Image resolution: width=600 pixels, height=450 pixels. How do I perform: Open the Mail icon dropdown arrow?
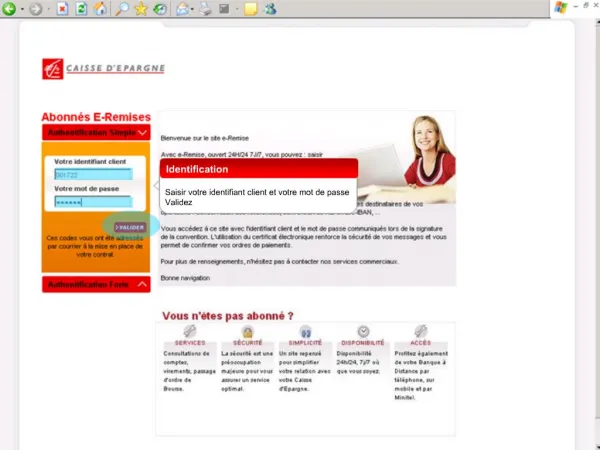coord(192,9)
